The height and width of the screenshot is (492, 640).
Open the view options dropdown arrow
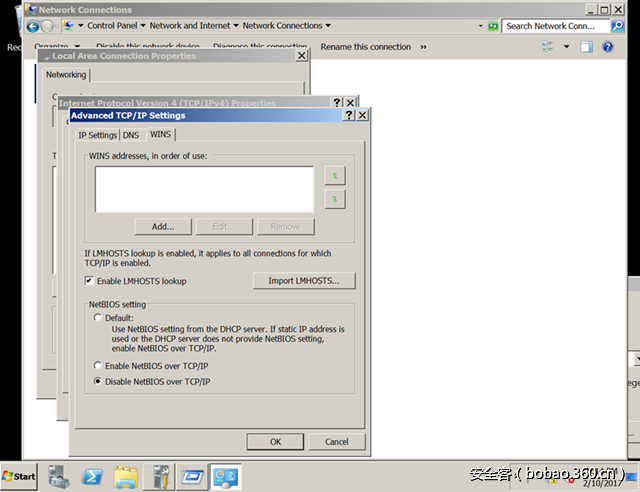pyautogui.click(x=567, y=47)
